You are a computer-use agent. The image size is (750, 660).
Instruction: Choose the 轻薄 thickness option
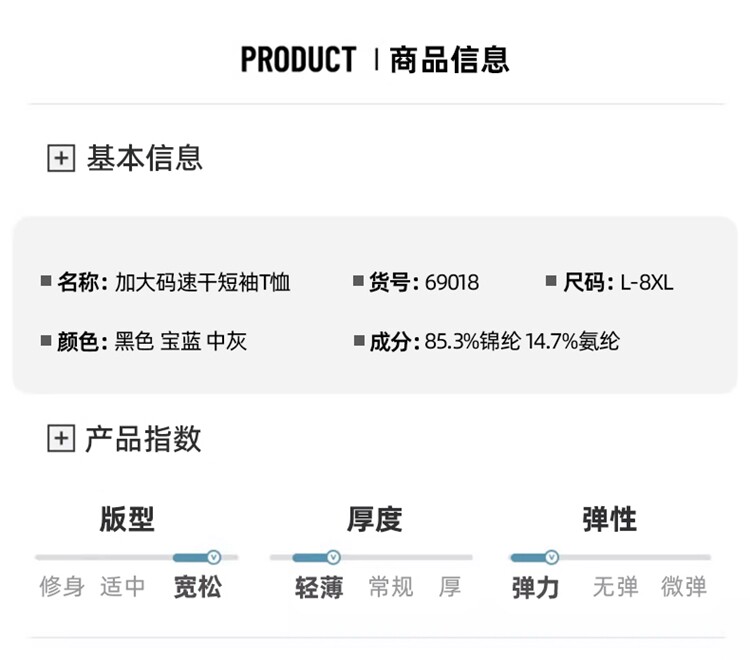click(319, 587)
